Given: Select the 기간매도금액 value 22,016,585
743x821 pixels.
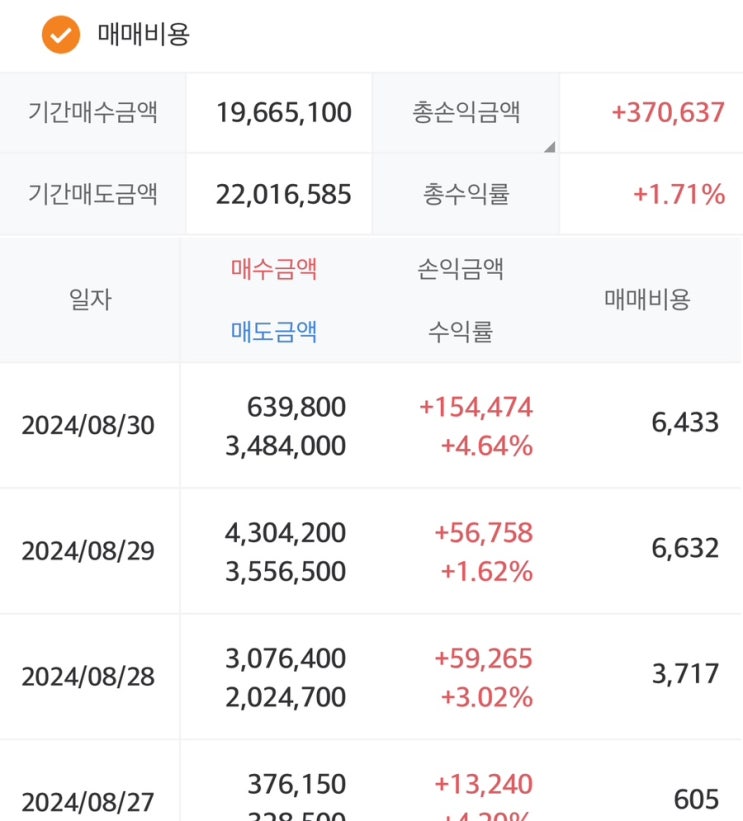Looking at the screenshot, I should coord(283,194).
